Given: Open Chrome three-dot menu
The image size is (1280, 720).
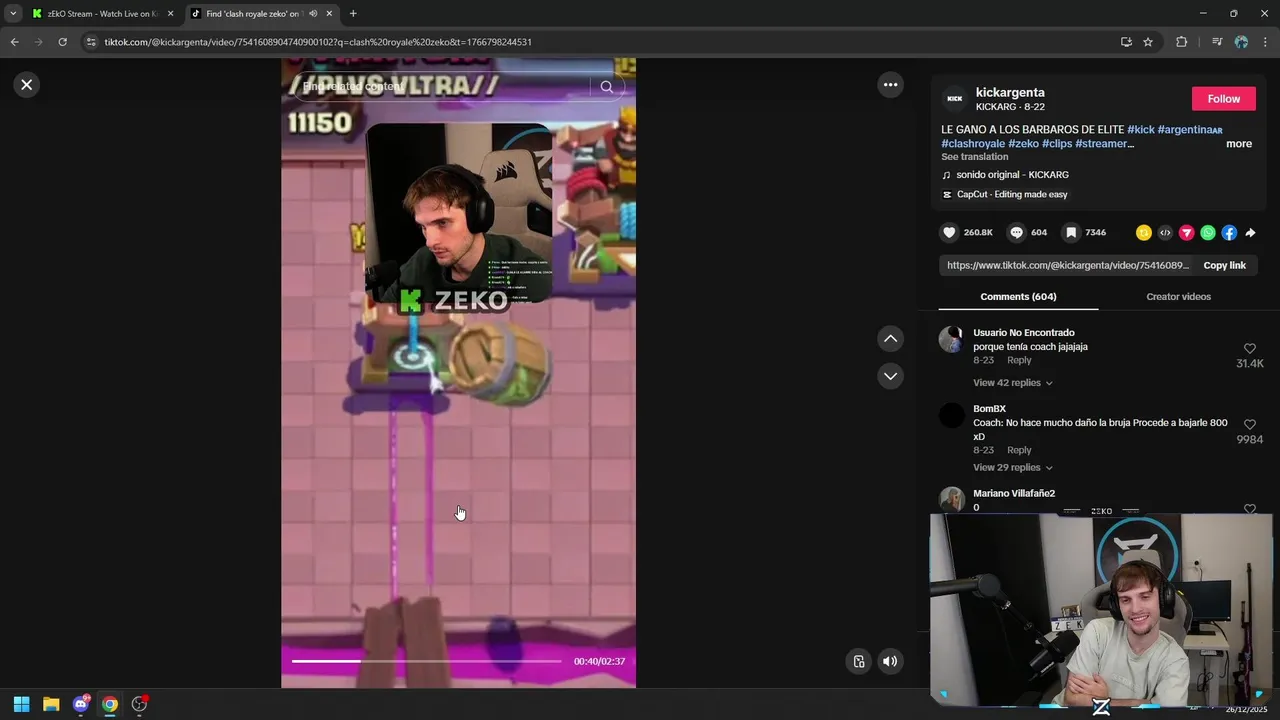Looking at the screenshot, I should [1266, 42].
